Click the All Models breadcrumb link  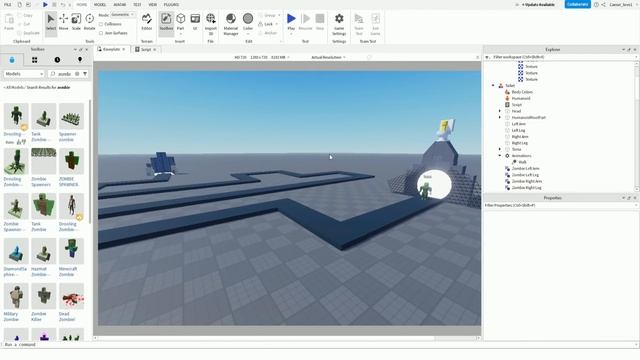tap(14, 87)
